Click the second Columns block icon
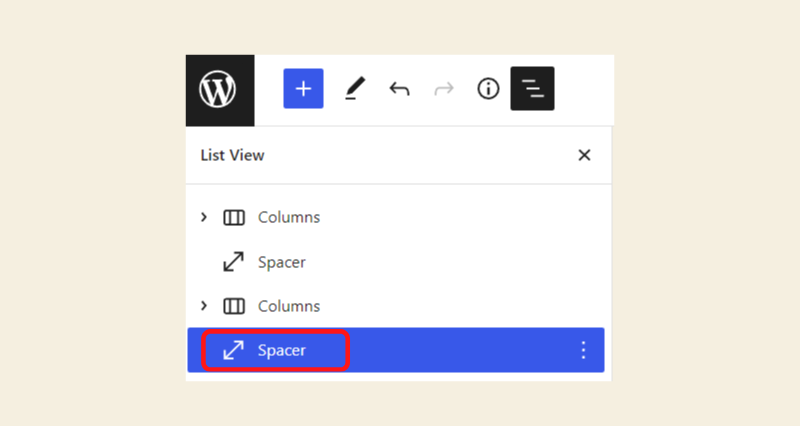The height and width of the screenshot is (426, 800). click(x=234, y=306)
